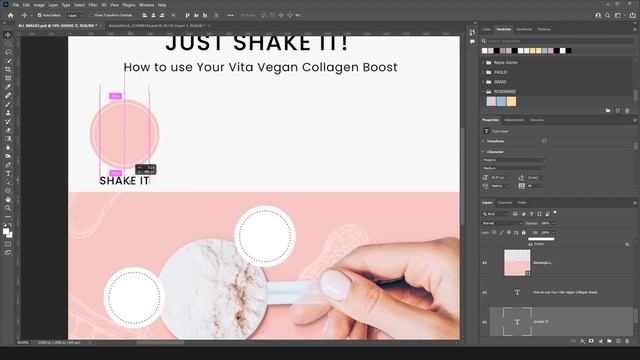Screen dimensions: 640x360
Task: Delete swatch using trash icon in Swatches panel
Action: pos(627,111)
